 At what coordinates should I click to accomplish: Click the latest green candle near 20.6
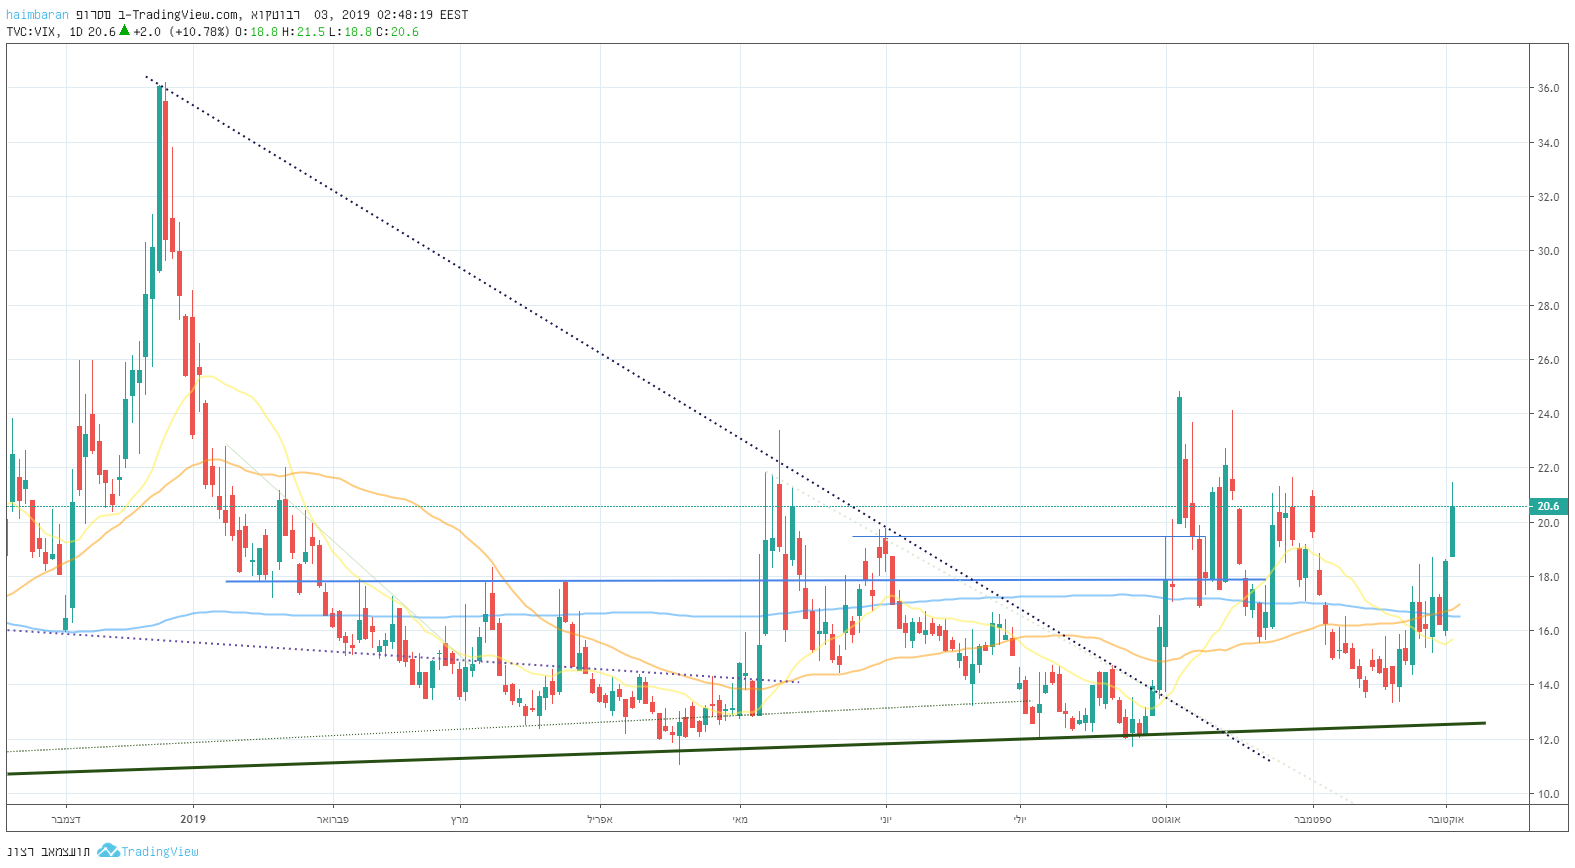(x=1452, y=531)
